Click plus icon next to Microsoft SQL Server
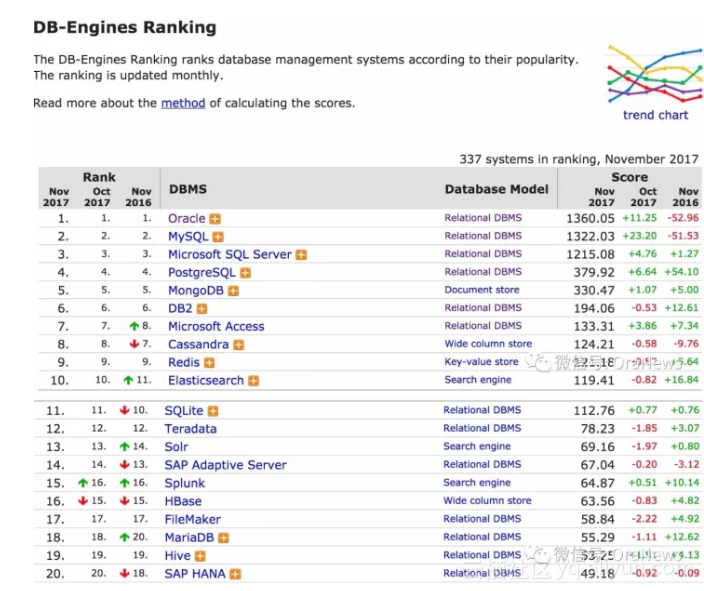The height and width of the screenshot is (591, 704). (x=301, y=255)
